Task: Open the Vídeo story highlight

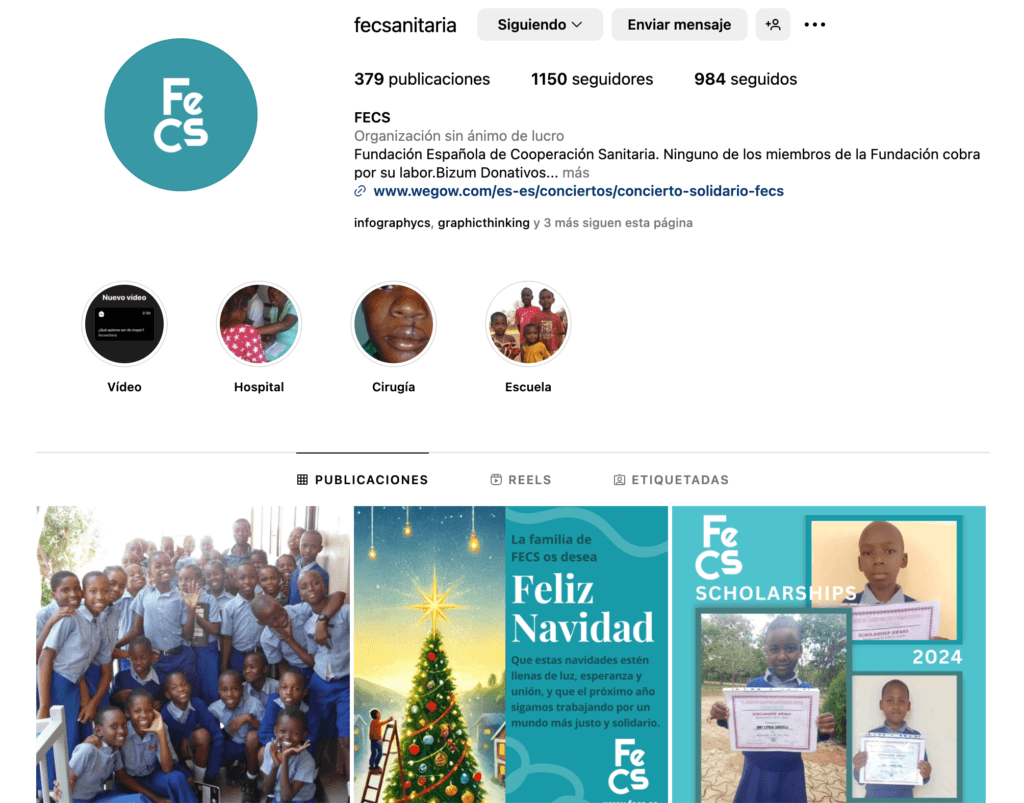Action: click(124, 324)
